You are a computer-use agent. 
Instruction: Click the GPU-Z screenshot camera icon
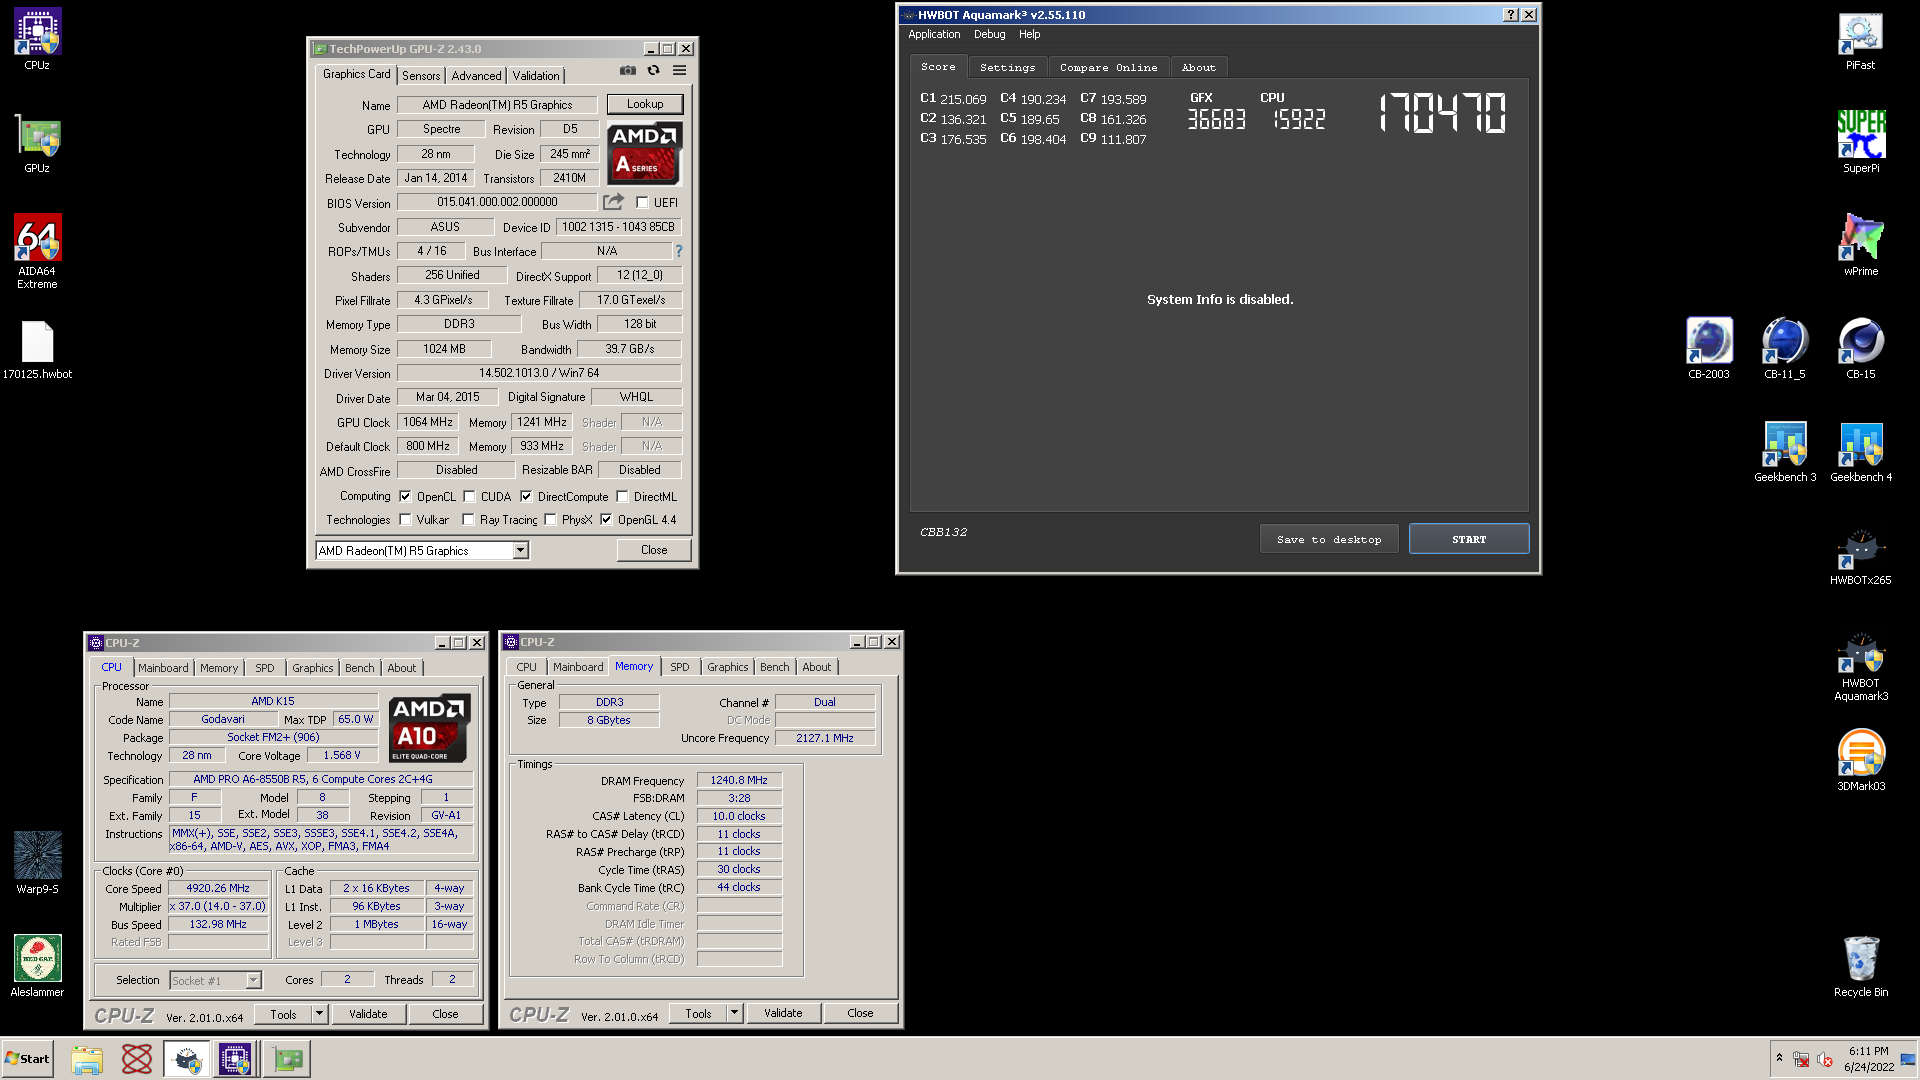pos(627,70)
